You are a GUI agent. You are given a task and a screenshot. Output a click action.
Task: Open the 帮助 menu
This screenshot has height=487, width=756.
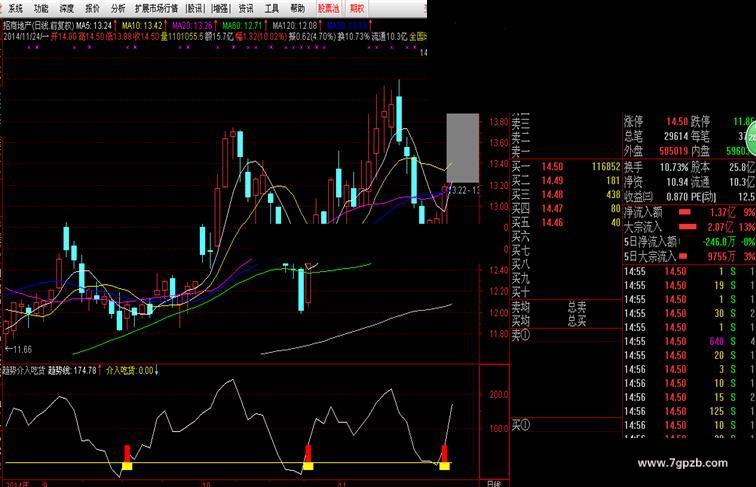coord(297,8)
